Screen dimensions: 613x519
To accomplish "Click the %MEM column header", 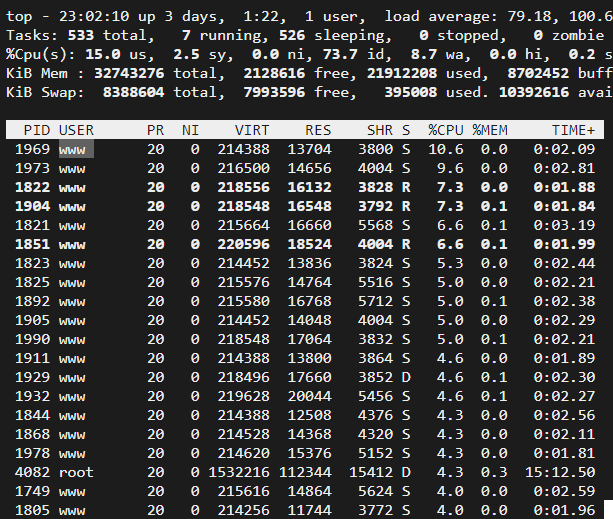I will point(490,130).
